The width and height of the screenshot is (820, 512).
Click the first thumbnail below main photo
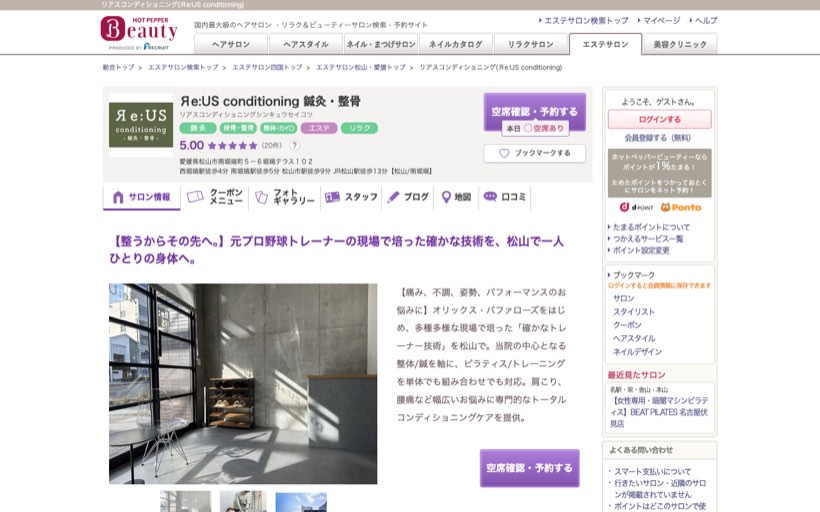(186, 502)
